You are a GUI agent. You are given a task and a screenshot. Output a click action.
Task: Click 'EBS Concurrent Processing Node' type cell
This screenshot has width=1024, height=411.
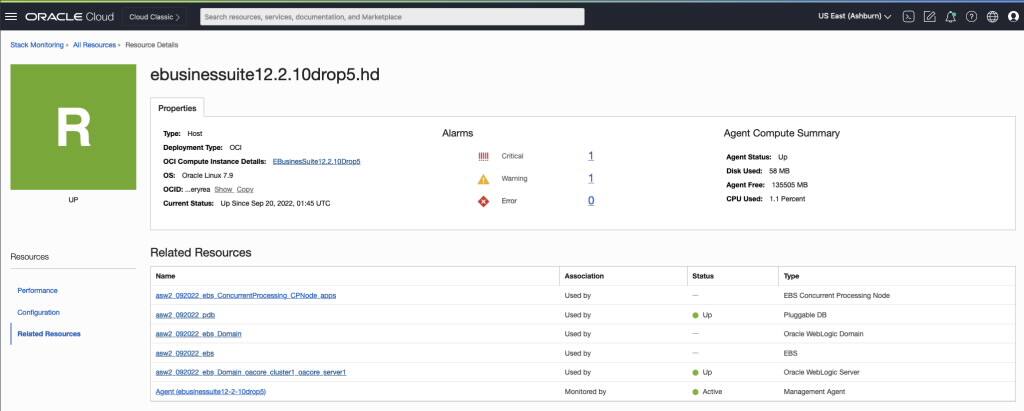837,295
